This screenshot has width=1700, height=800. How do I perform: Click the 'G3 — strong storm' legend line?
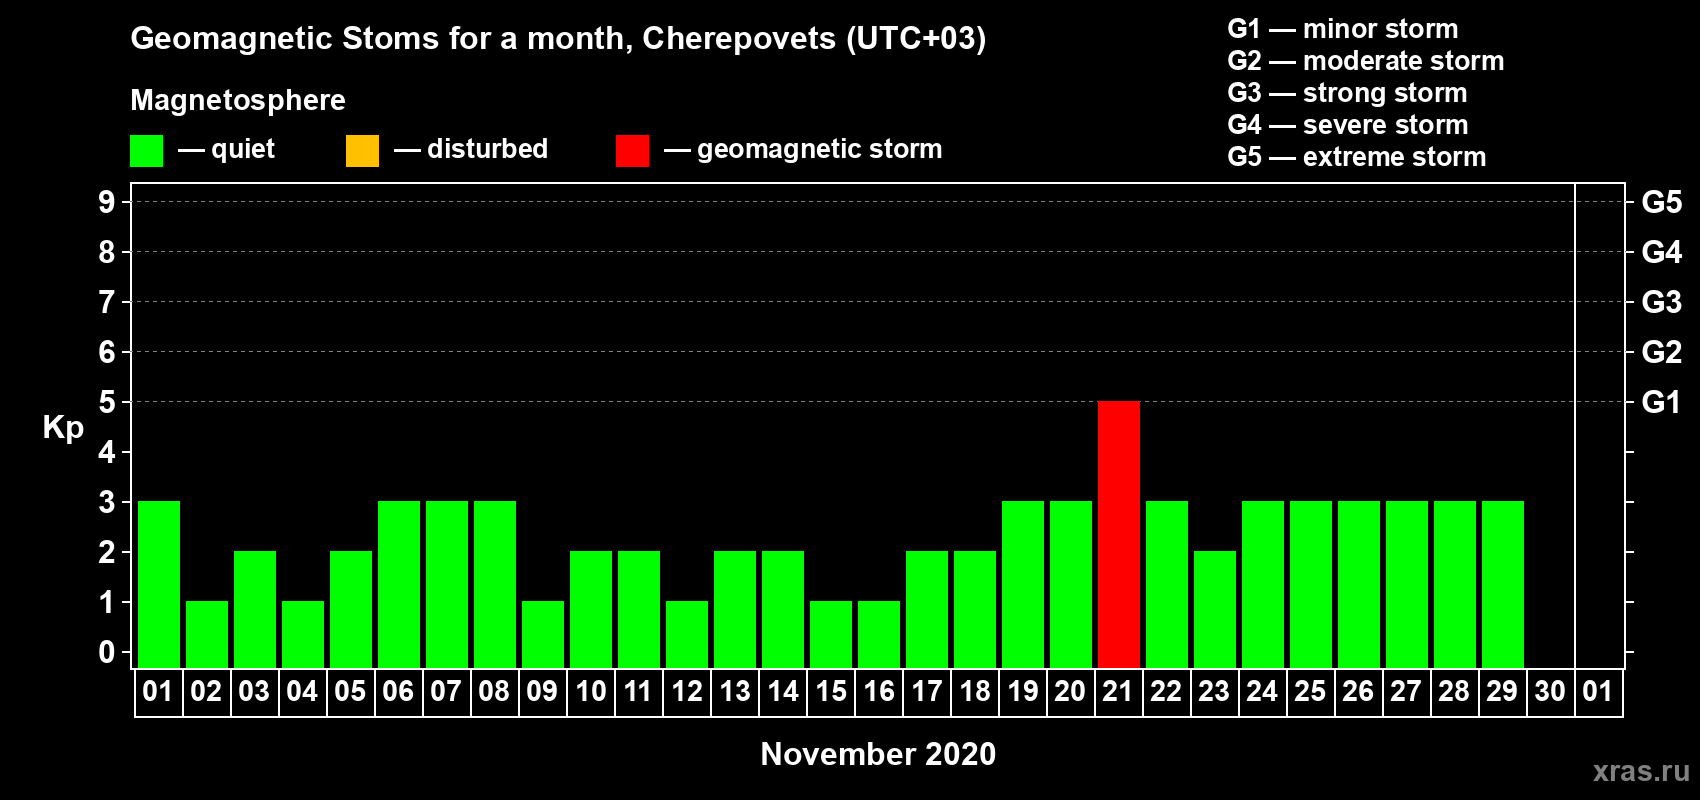coord(1347,93)
